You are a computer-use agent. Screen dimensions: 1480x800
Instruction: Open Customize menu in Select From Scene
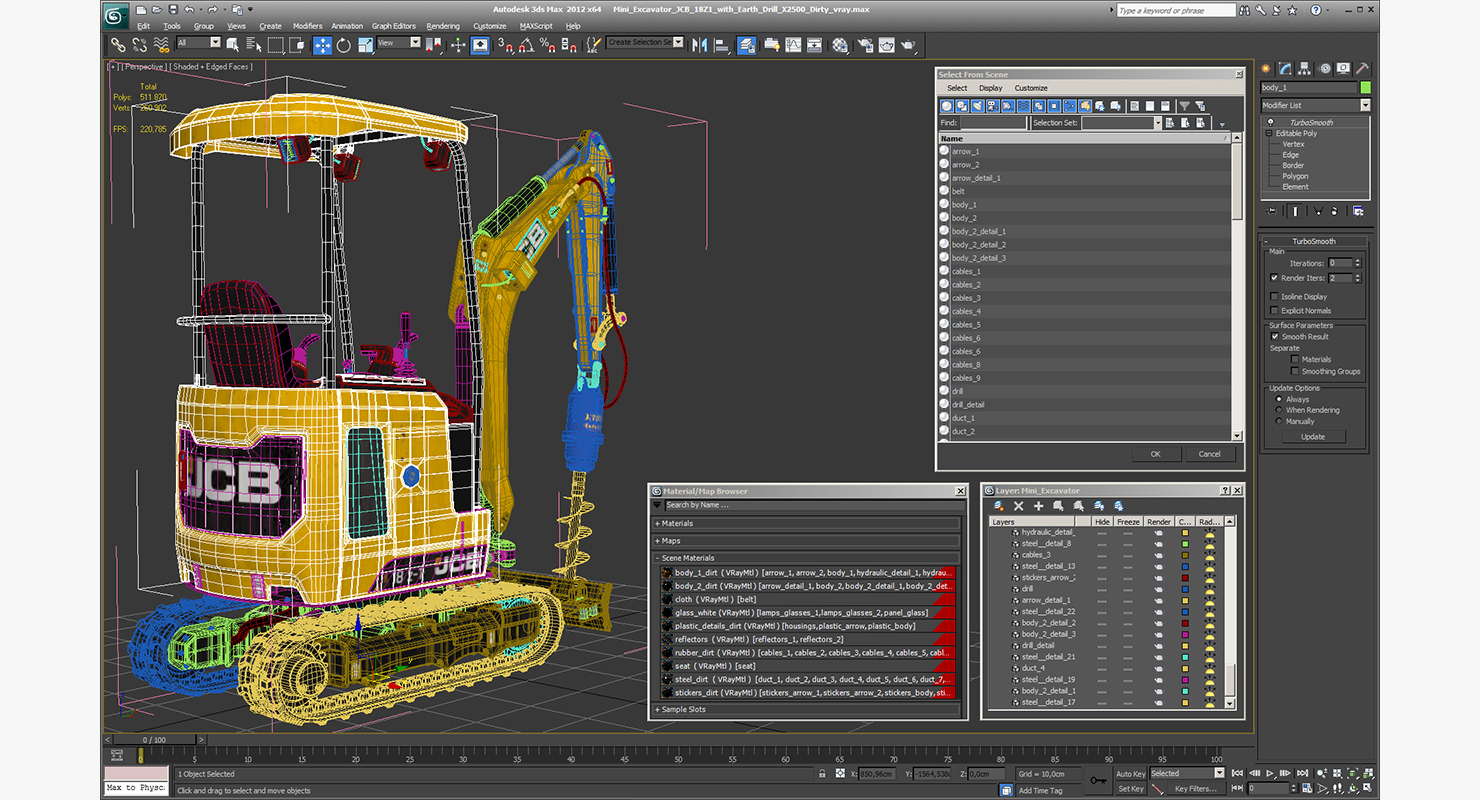(1031, 88)
